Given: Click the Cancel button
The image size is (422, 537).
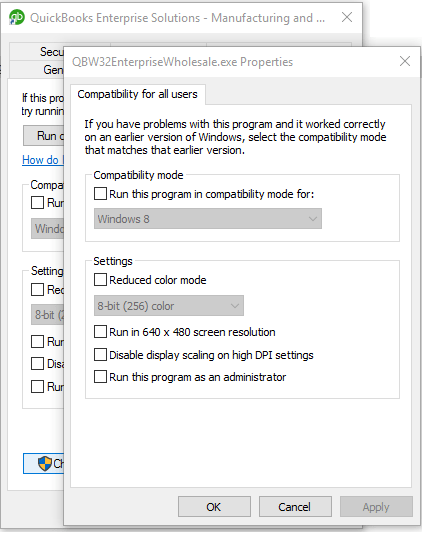Looking at the screenshot, I should tap(295, 507).
